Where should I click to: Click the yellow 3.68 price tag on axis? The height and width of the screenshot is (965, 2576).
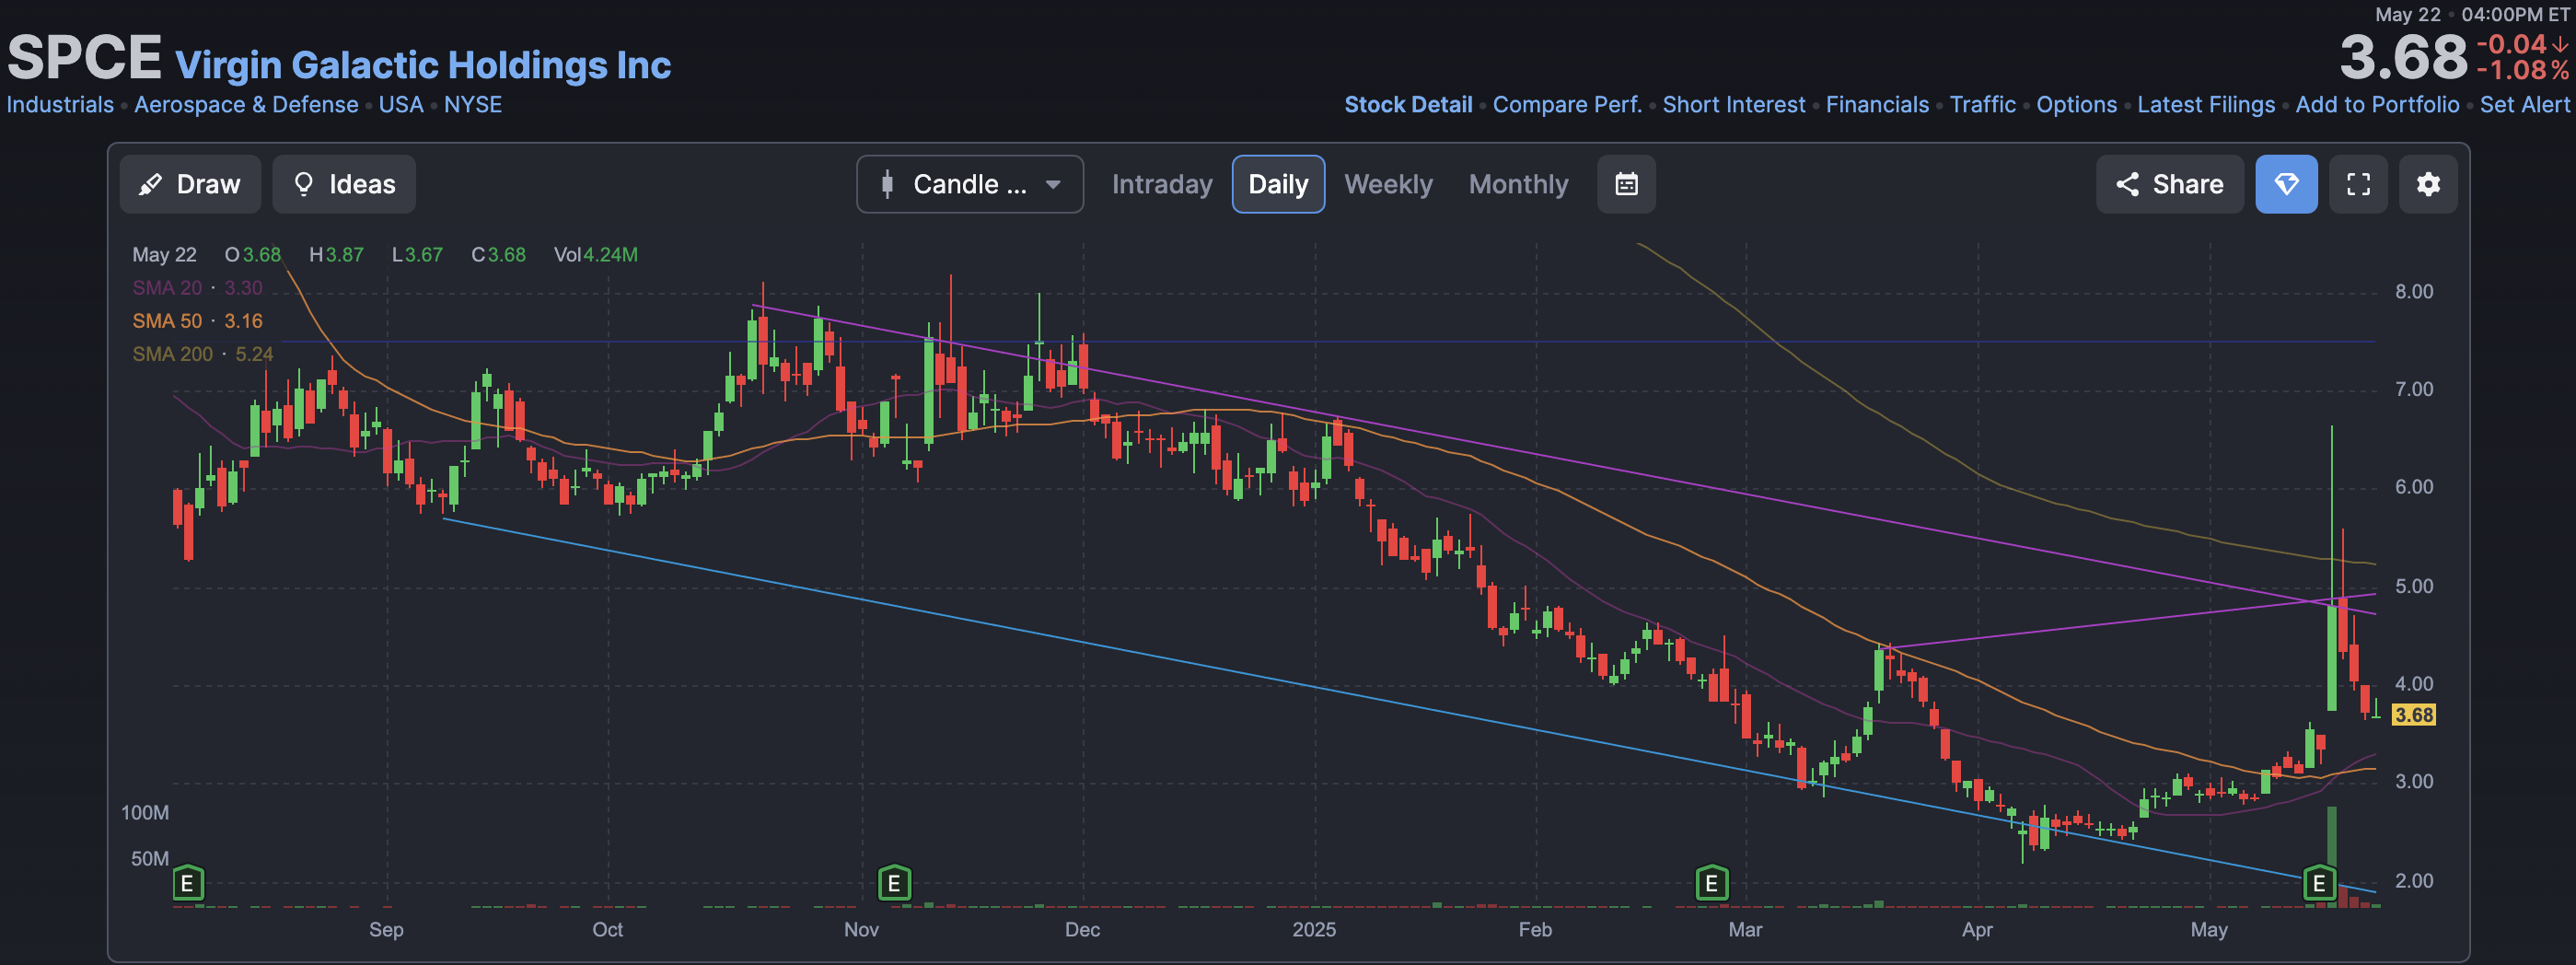(2413, 715)
